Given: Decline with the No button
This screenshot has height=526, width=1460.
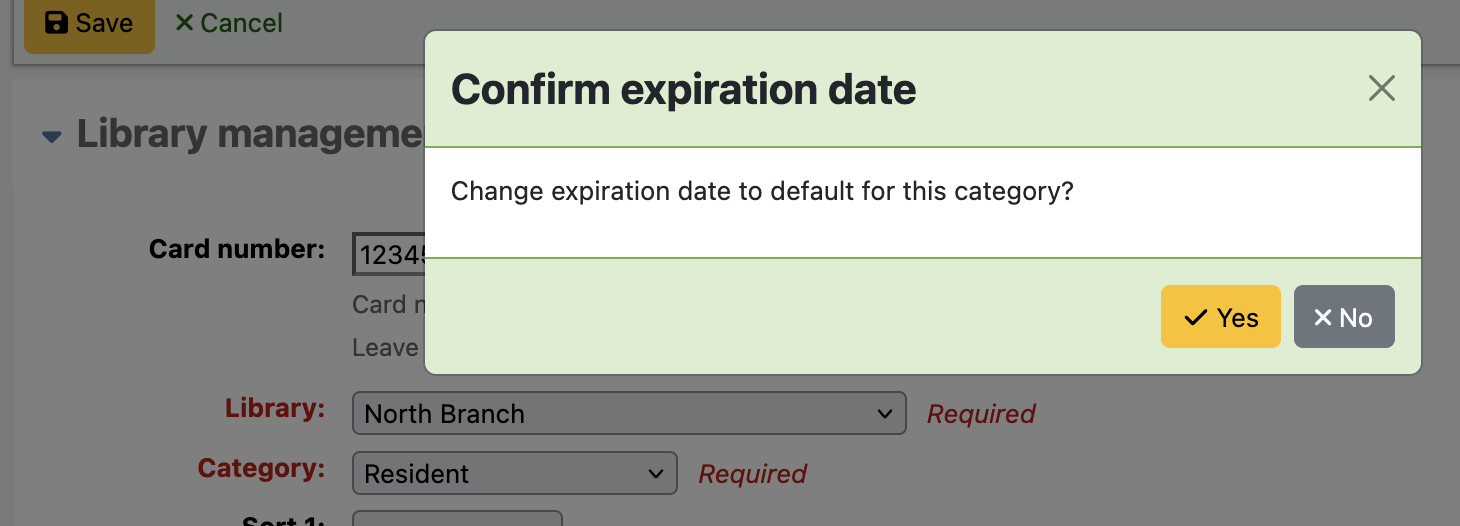Looking at the screenshot, I should (1343, 318).
